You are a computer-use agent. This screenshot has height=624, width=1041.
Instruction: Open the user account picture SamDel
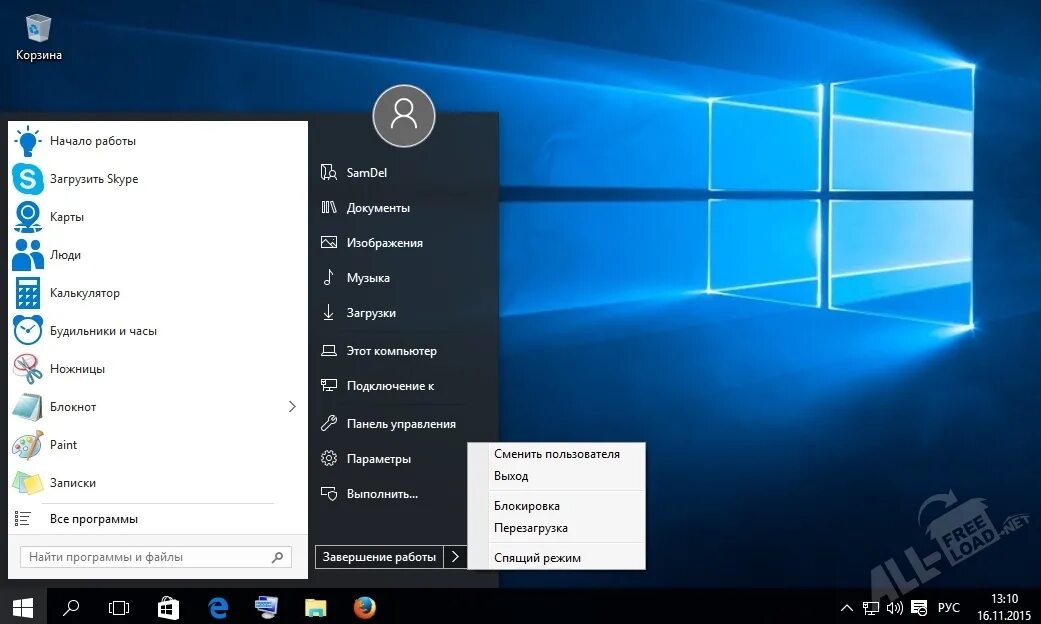403,116
